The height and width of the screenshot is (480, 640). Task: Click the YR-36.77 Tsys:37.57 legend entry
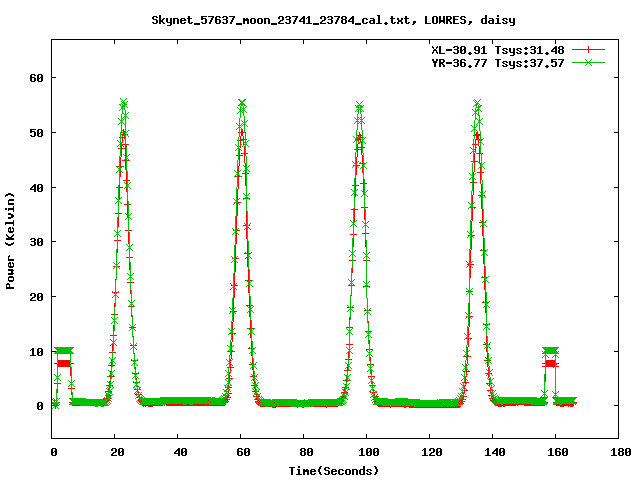click(x=498, y=63)
